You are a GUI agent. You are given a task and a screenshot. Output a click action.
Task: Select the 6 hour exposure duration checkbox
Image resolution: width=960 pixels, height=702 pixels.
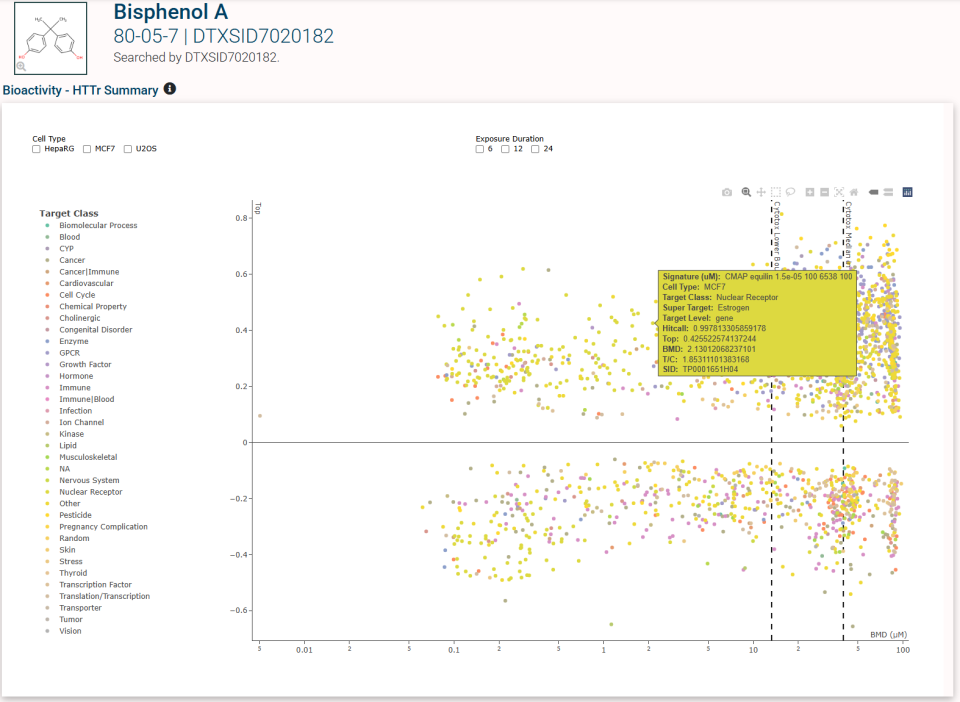(480, 149)
